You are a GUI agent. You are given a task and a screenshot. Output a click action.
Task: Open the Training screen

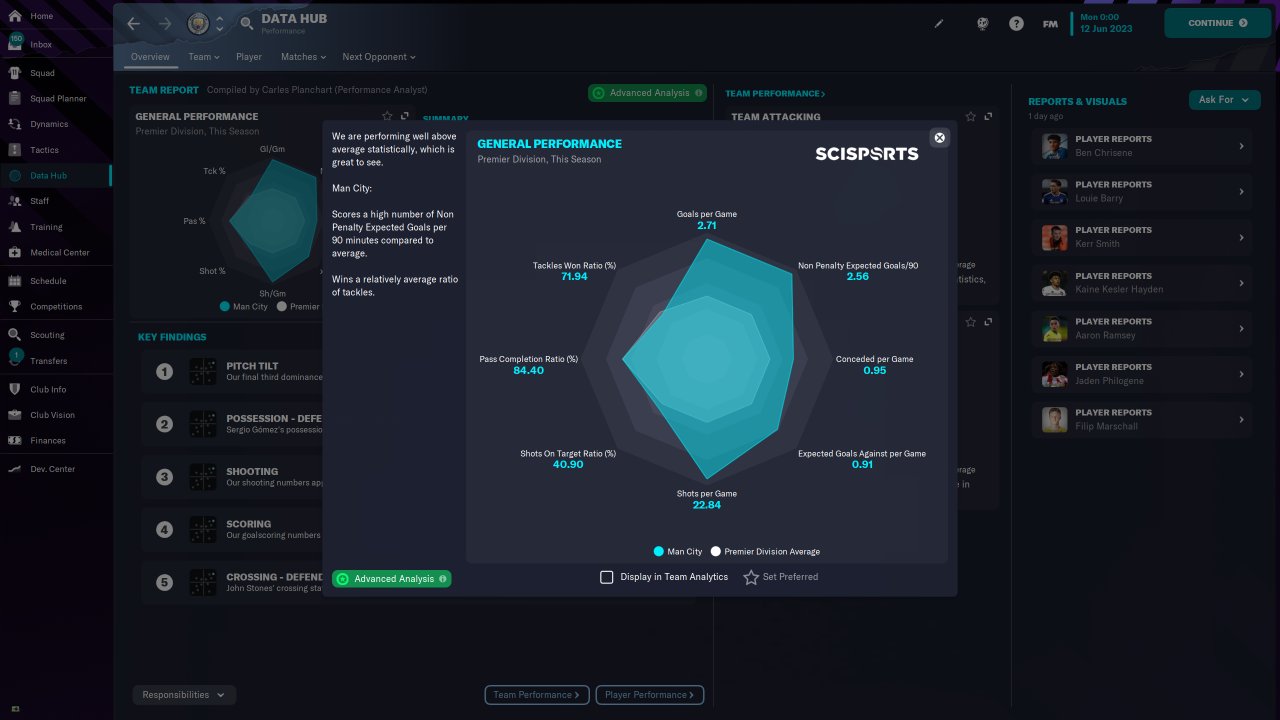(56, 227)
